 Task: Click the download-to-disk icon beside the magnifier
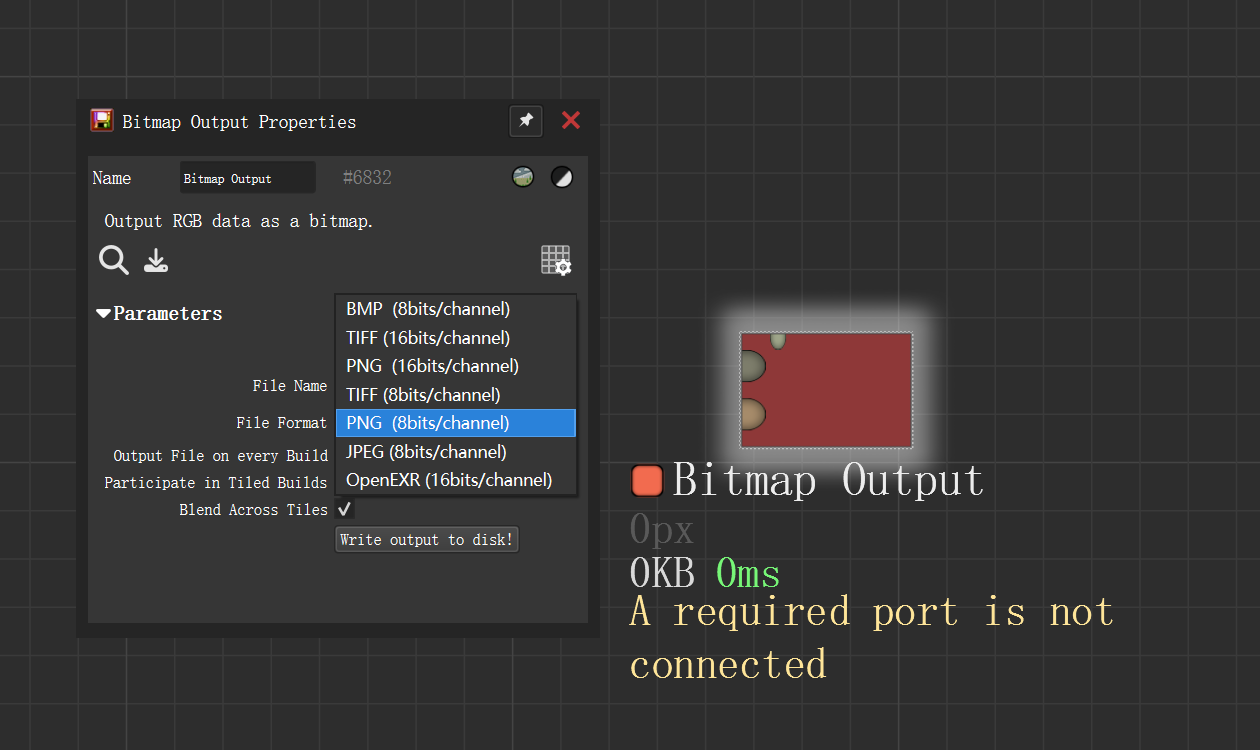point(156,261)
